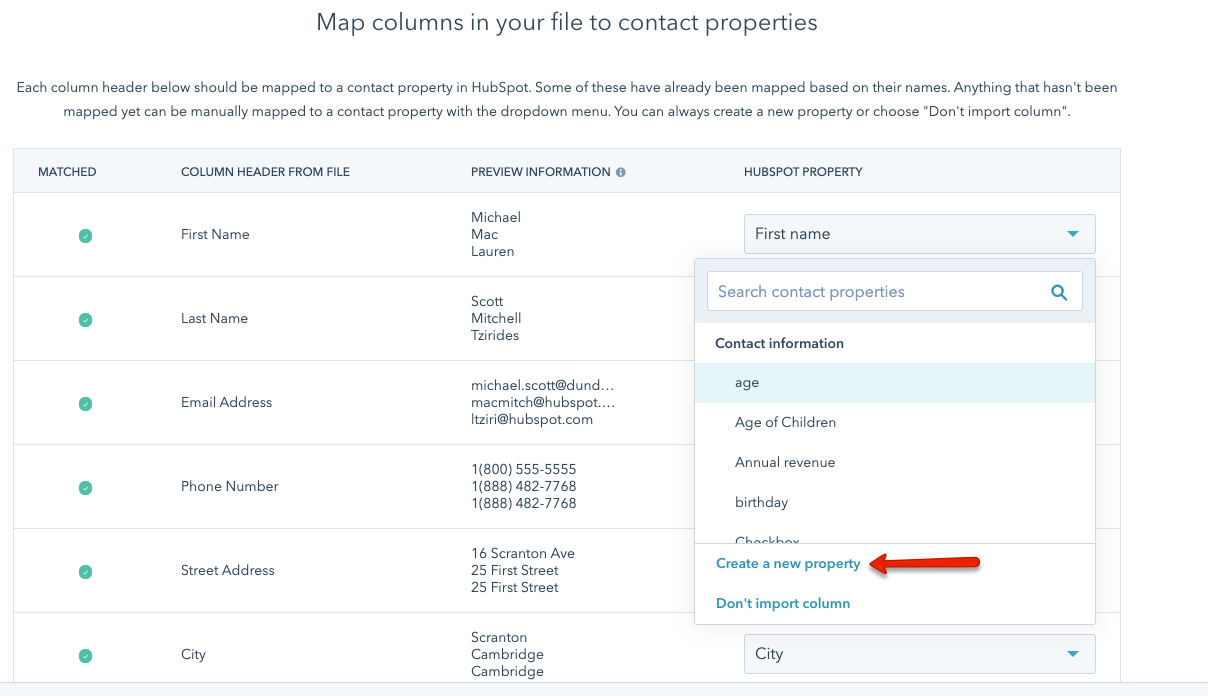Open the First name property dropdown

[x=919, y=234]
